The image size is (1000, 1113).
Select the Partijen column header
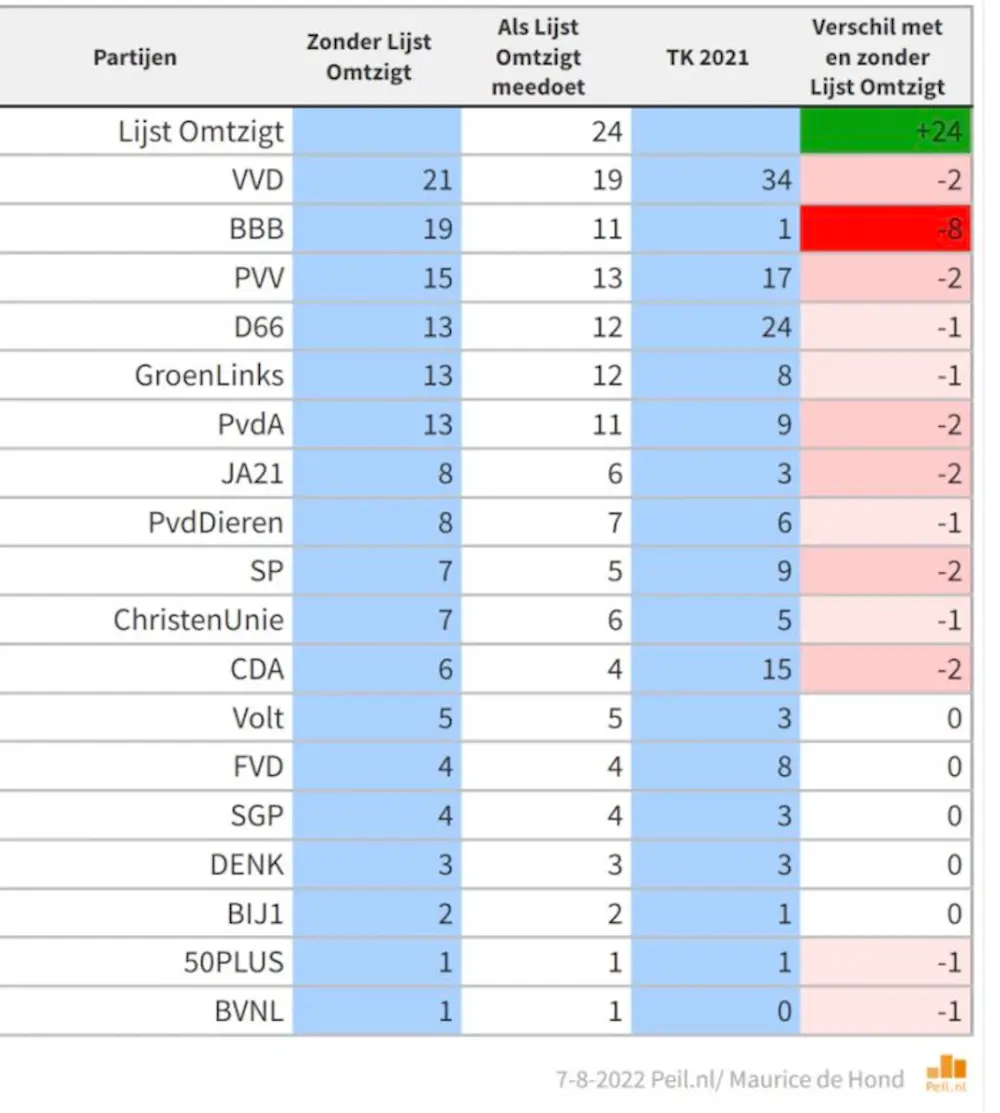coord(135,57)
